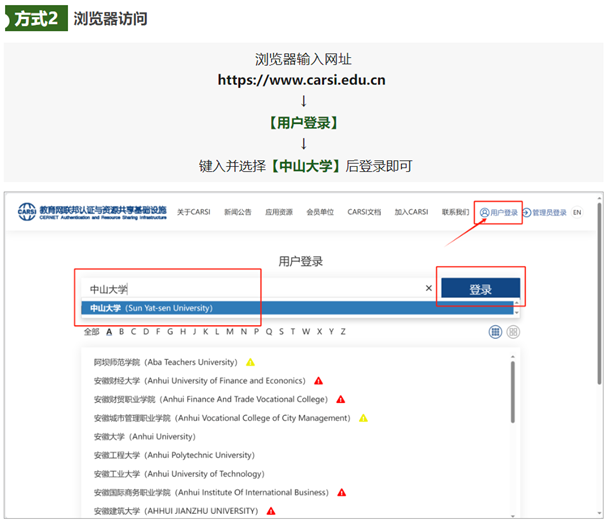Screen dimensions: 608x529
Task: Click the school list scroll-down arrow
Action: tap(513, 516)
